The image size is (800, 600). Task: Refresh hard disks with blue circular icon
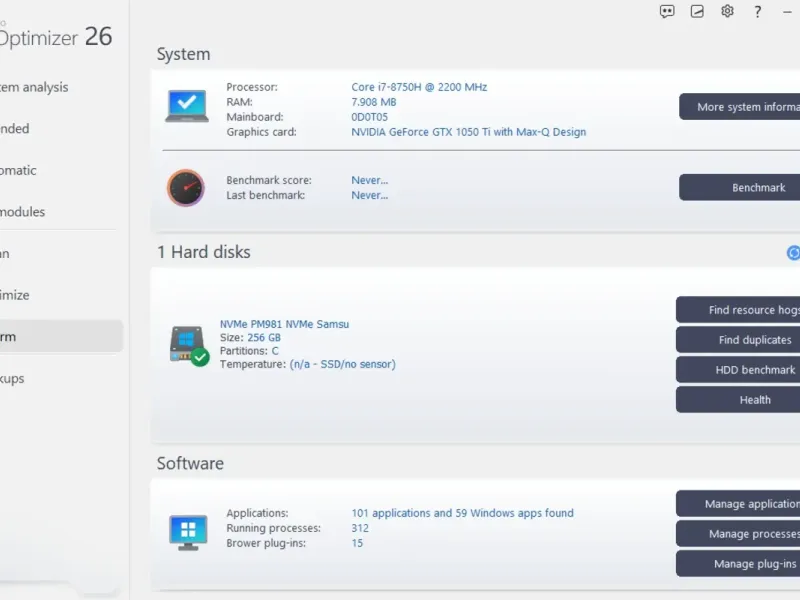pyautogui.click(x=793, y=253)
